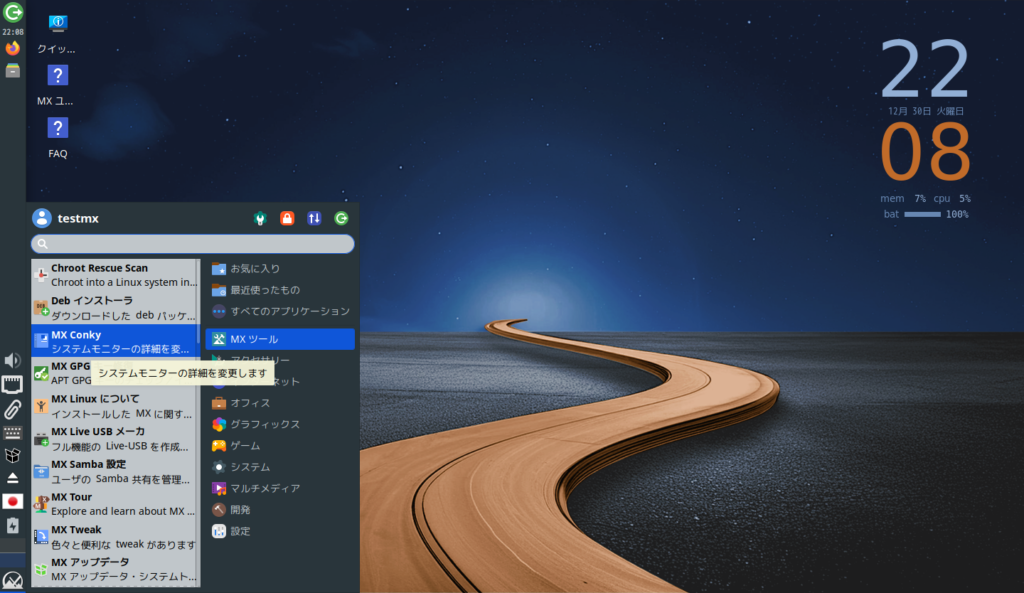Click the green logout icon in menu header
This screenshot has width=1024, height=593.
tap(341, 218)
